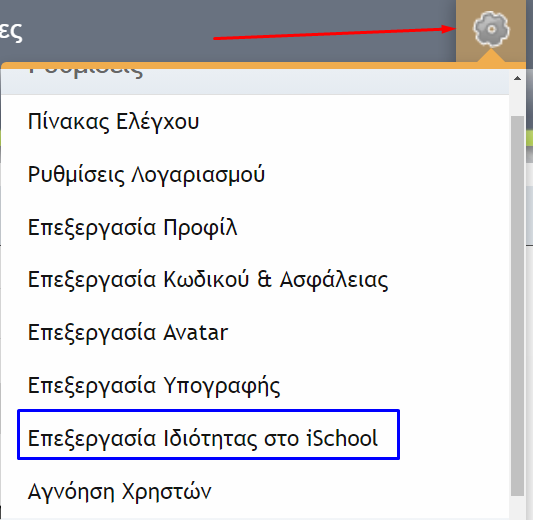Screen dimensions: 533x520
Task: Click the scrollbar up arrow
Action: click(517, 79)
